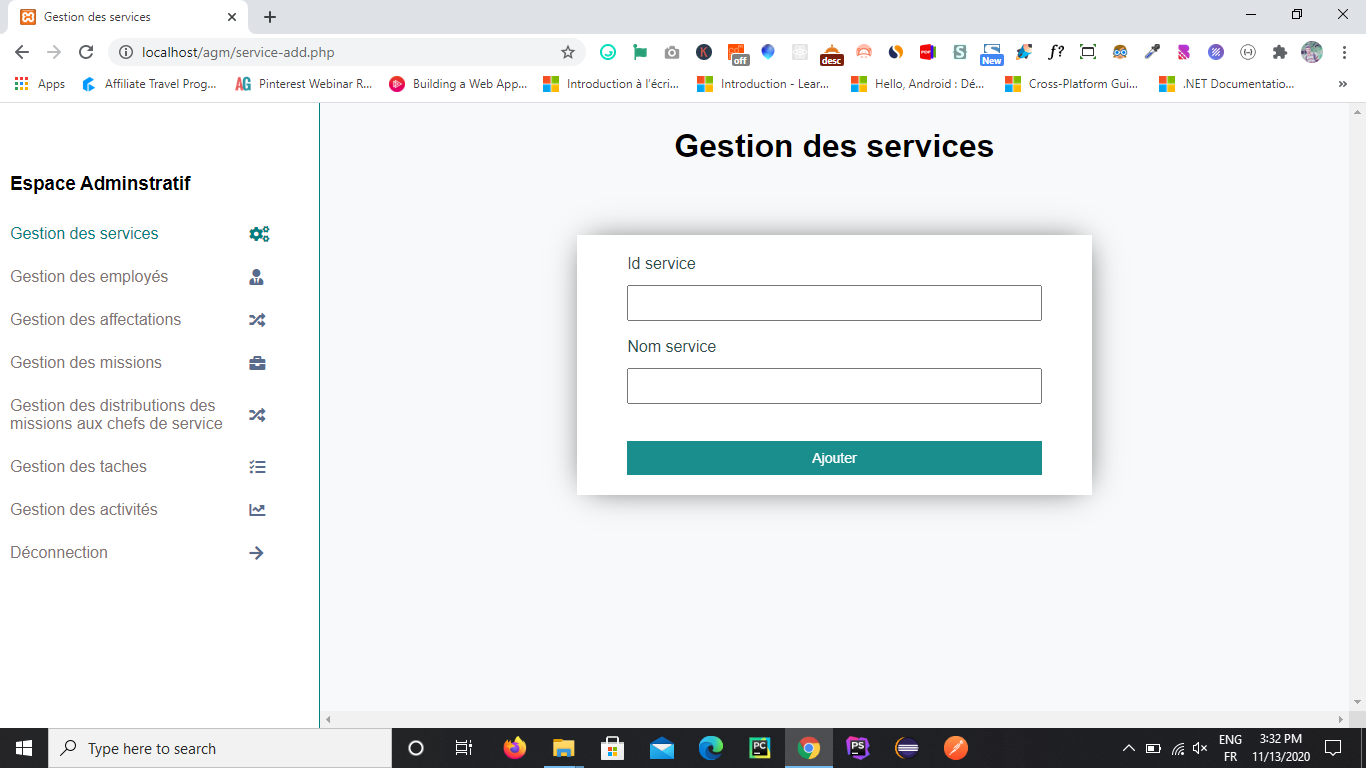Click the f? font finder extension
This screenshot has width=1366, height=768.
click(1056, 52)
